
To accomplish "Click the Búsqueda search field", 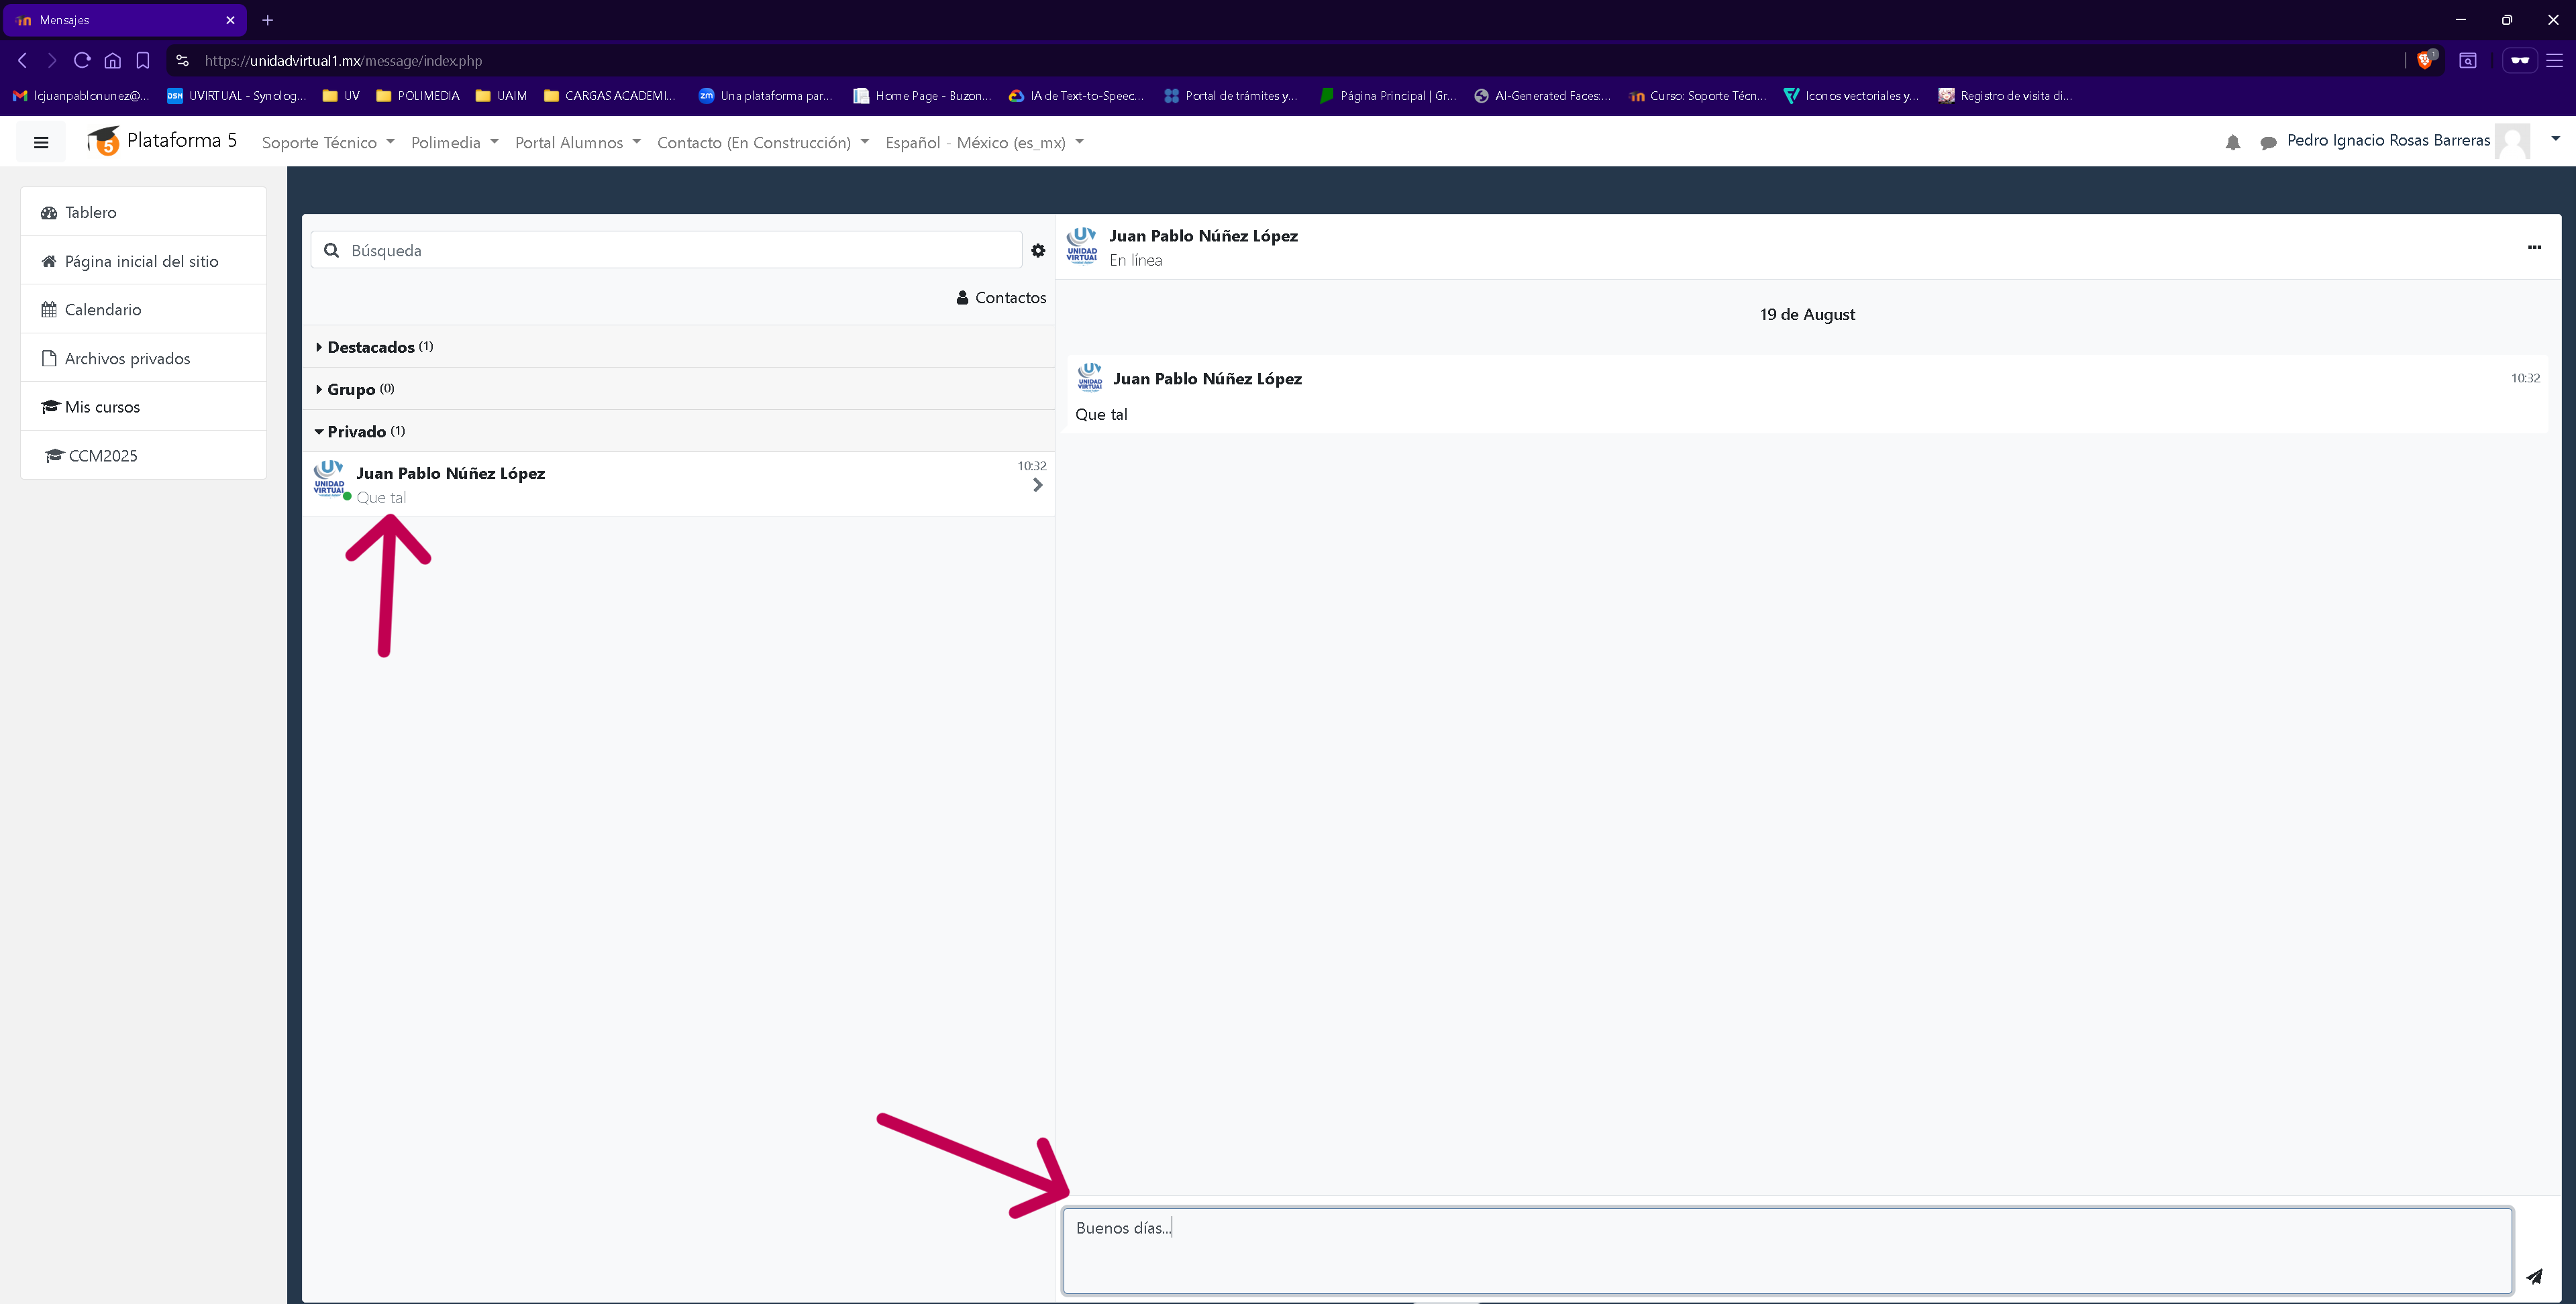I will coord(667,250).
